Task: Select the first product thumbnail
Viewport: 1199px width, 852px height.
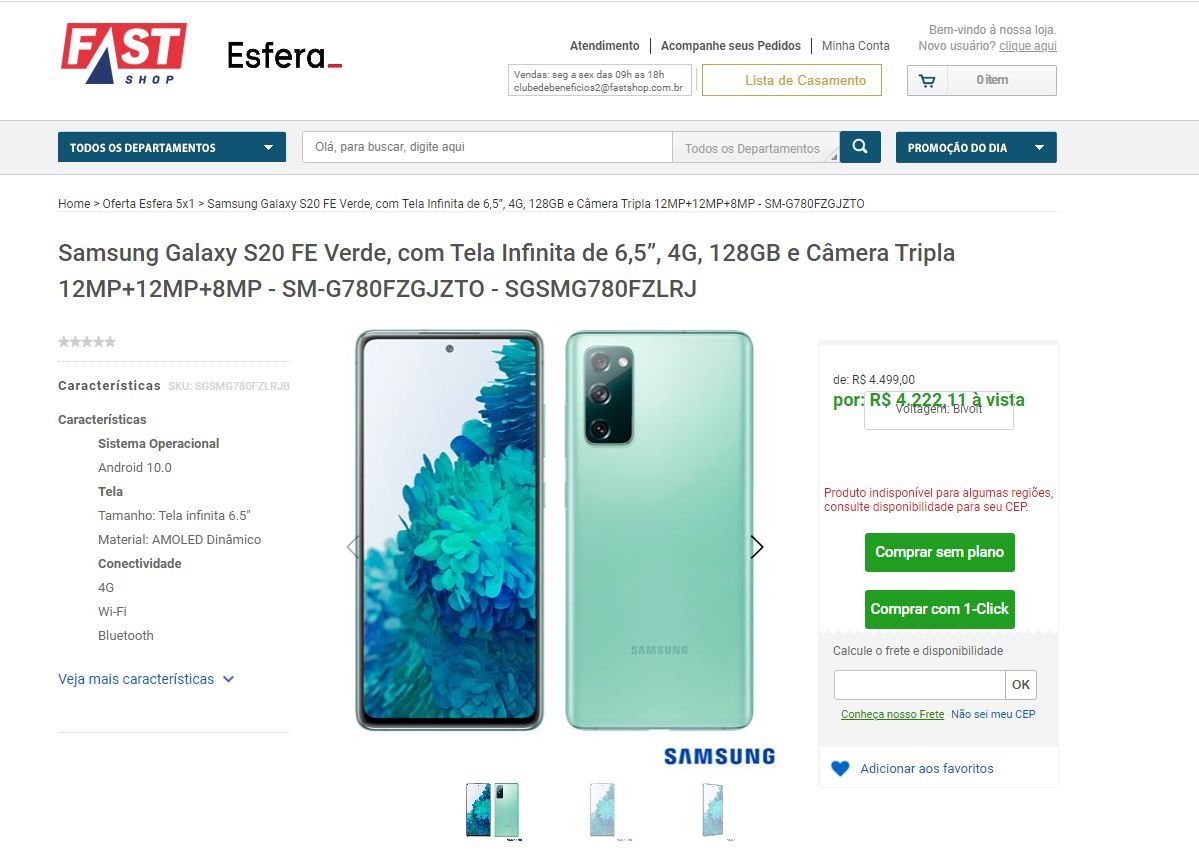Action: [492, 811]
